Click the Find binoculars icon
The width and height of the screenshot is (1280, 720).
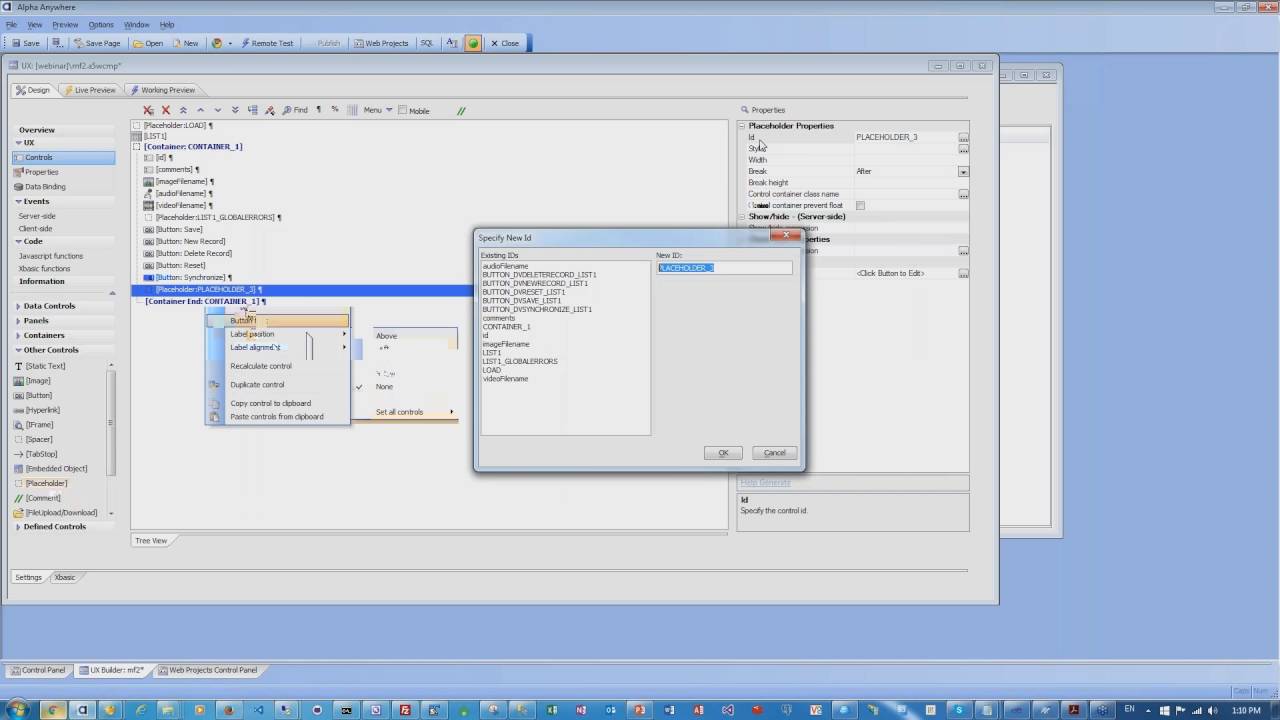point(287,110)
